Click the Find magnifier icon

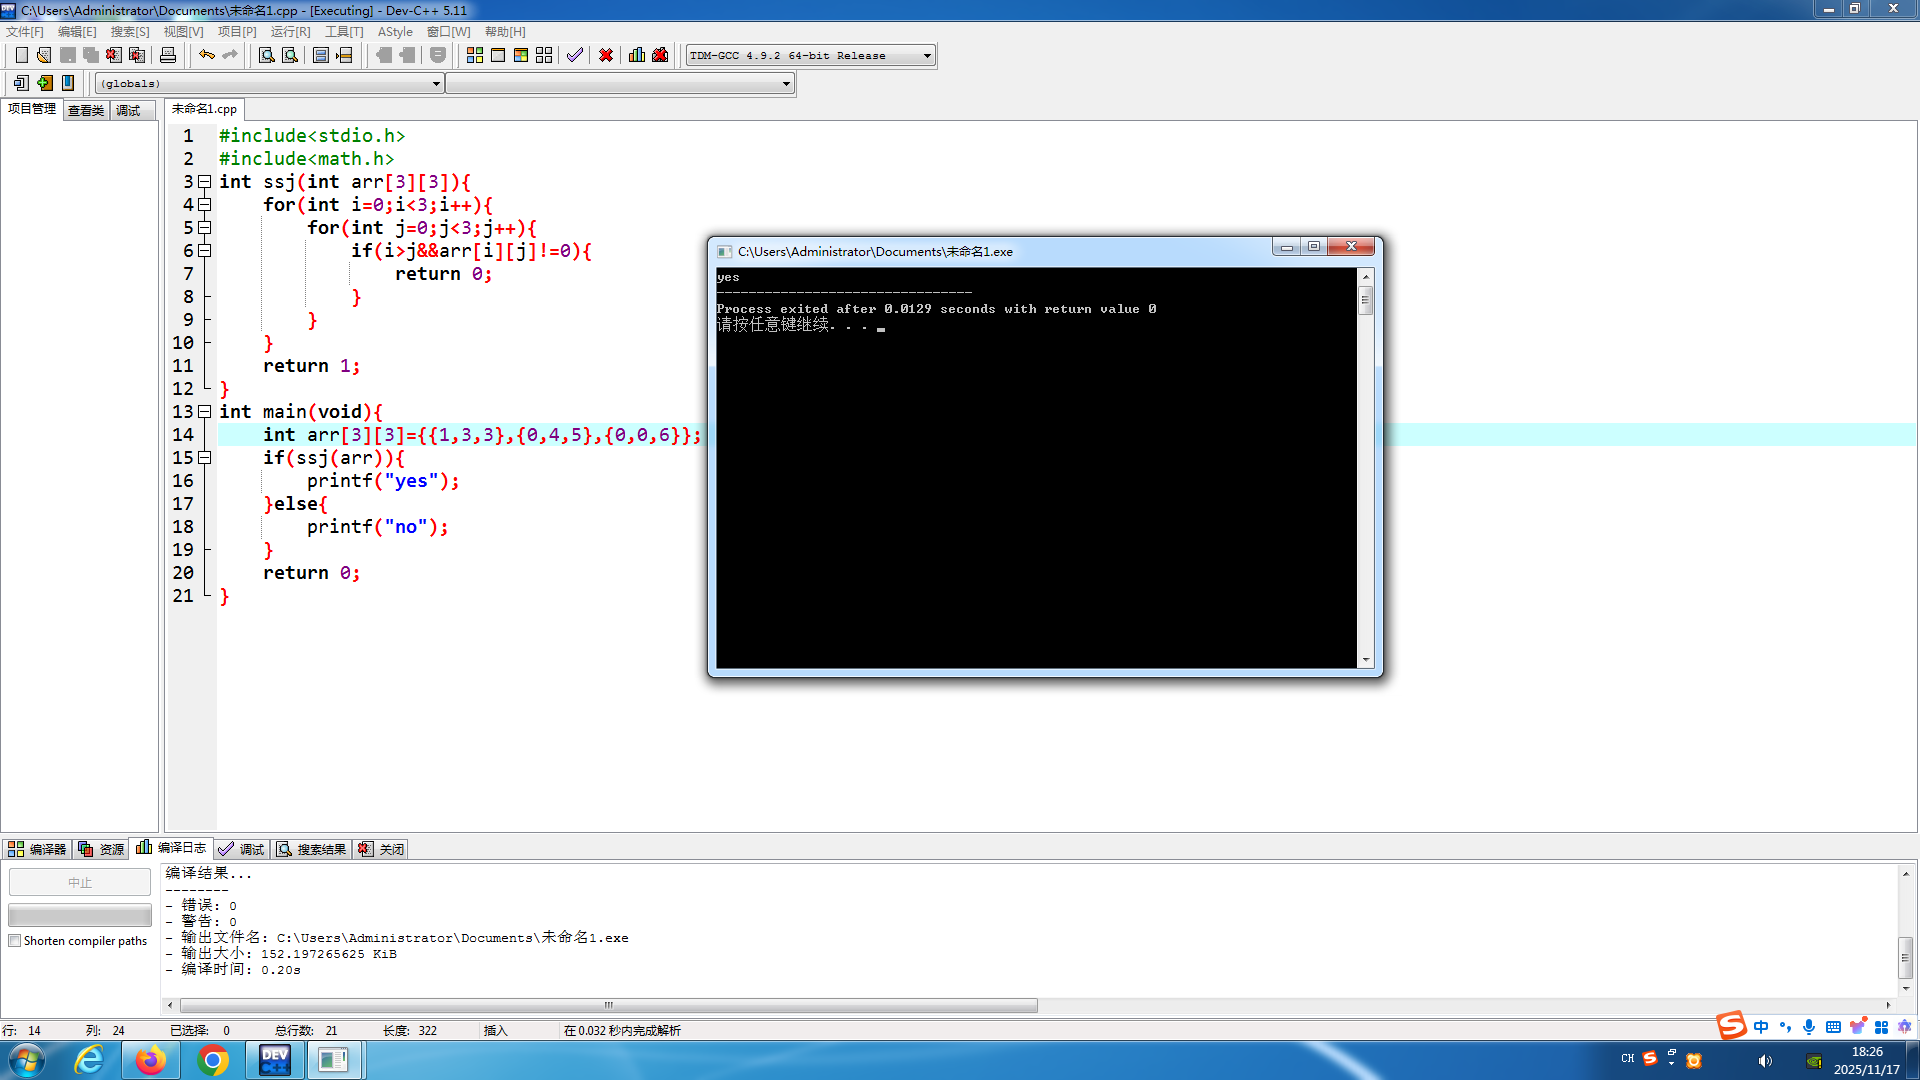point(266,55)
